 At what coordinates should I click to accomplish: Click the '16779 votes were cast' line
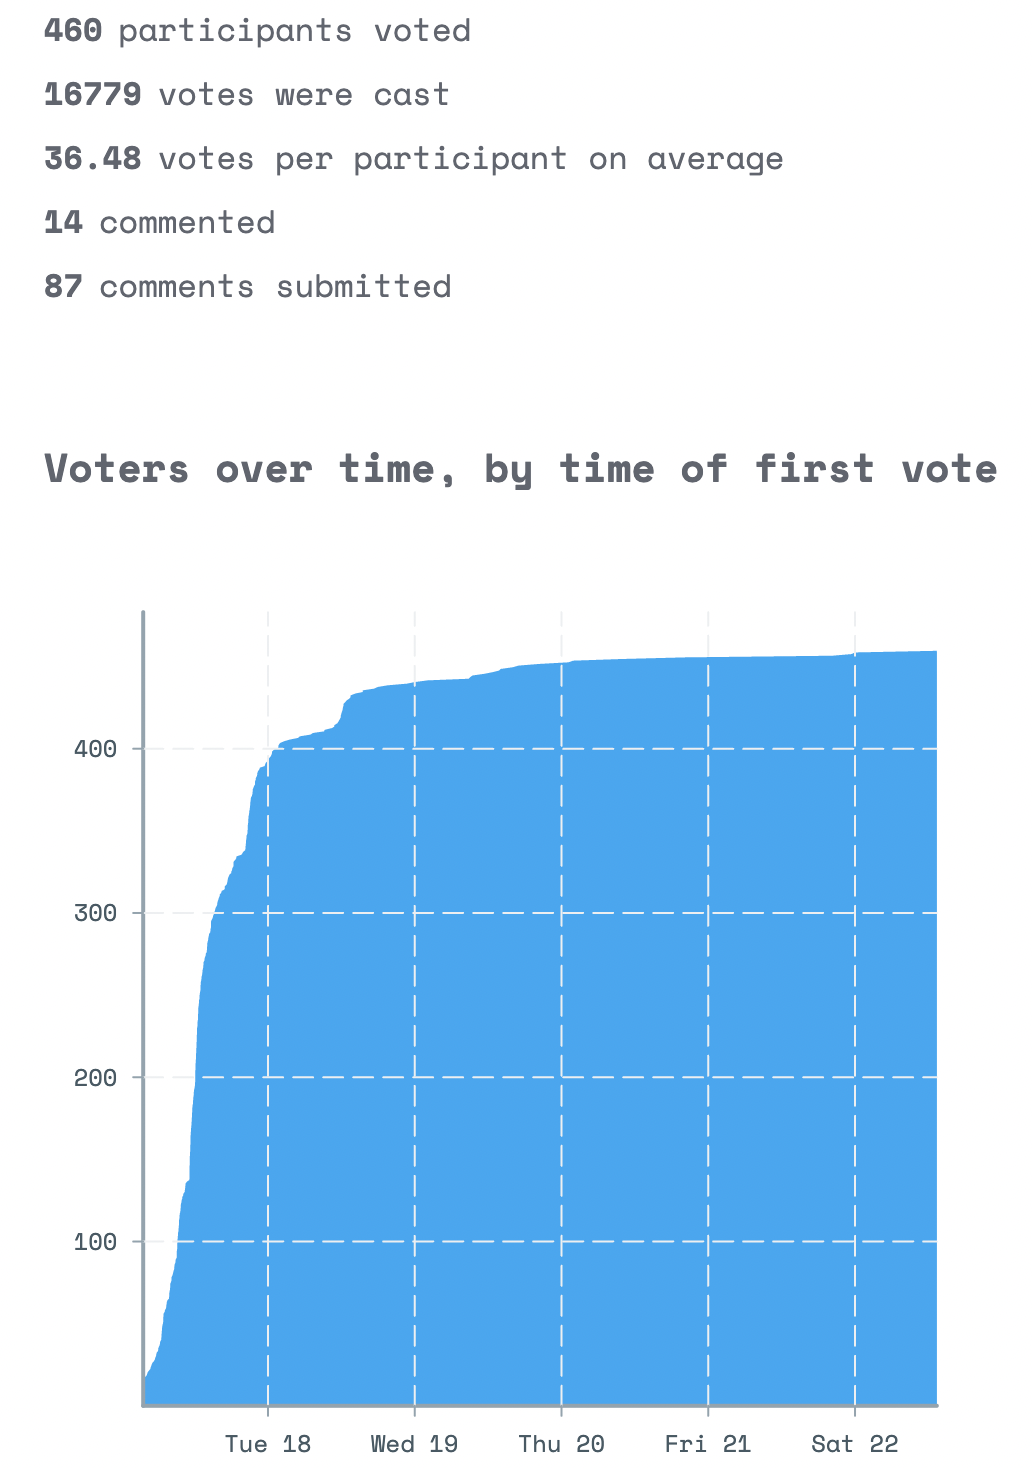point(247,95)
